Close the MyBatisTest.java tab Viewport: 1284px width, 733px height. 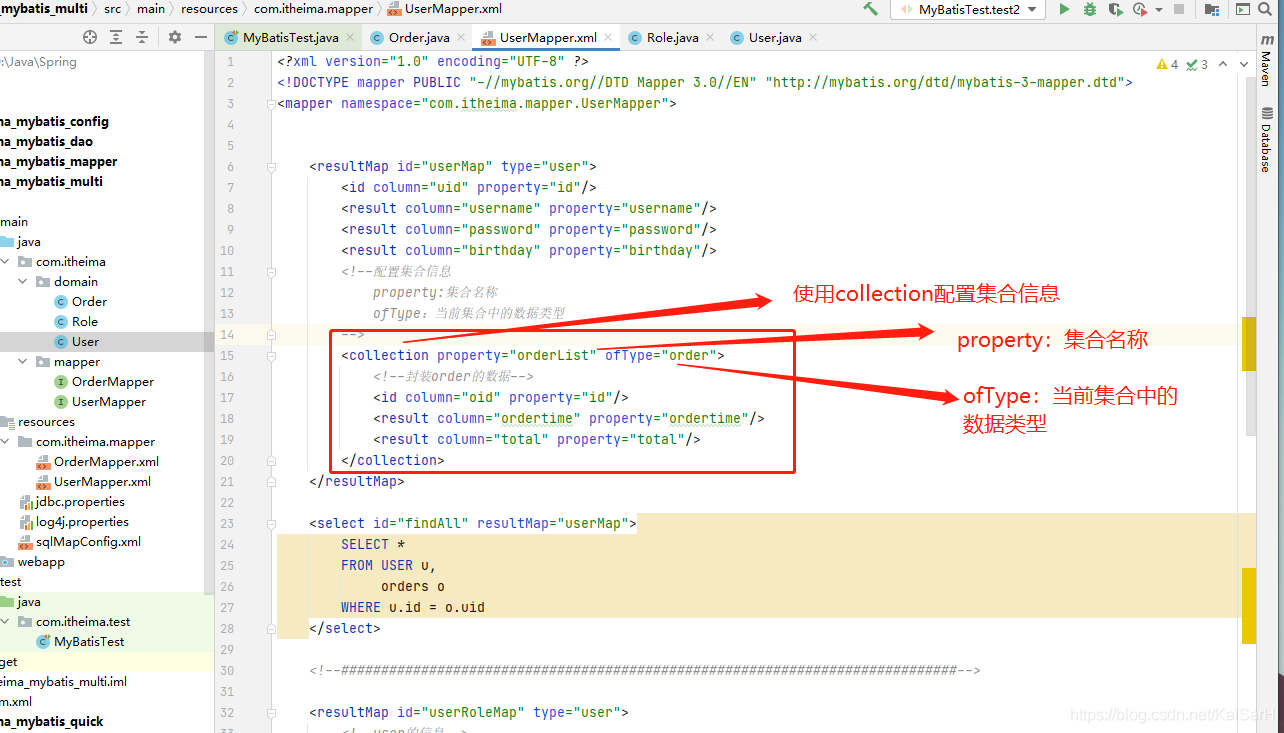click(352, 38)
